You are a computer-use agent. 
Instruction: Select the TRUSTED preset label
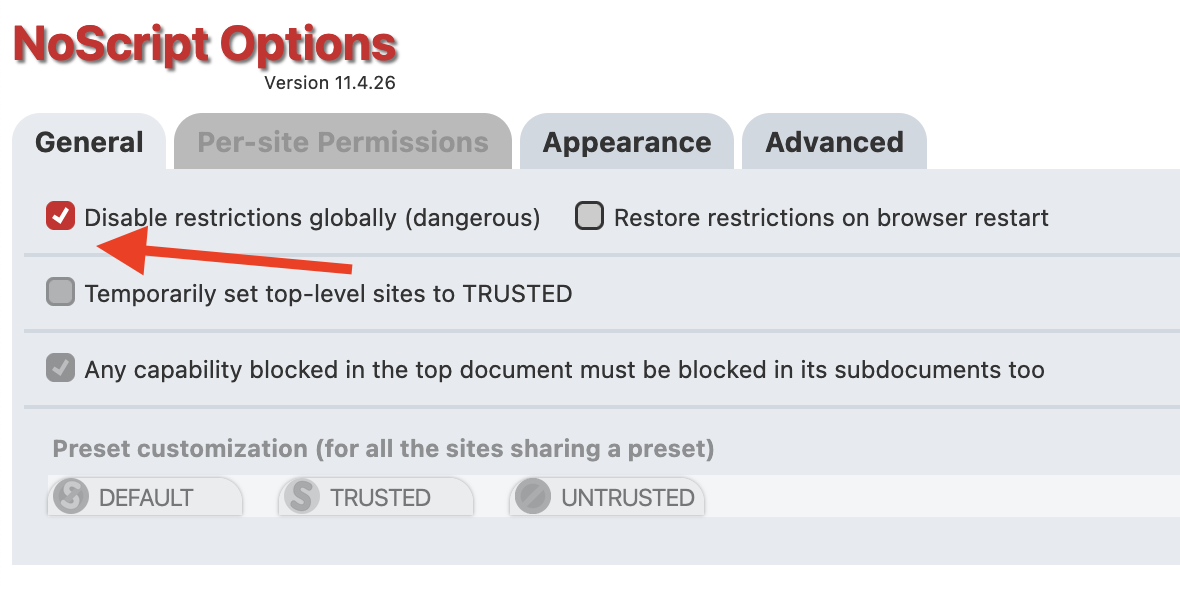[380, 497]
